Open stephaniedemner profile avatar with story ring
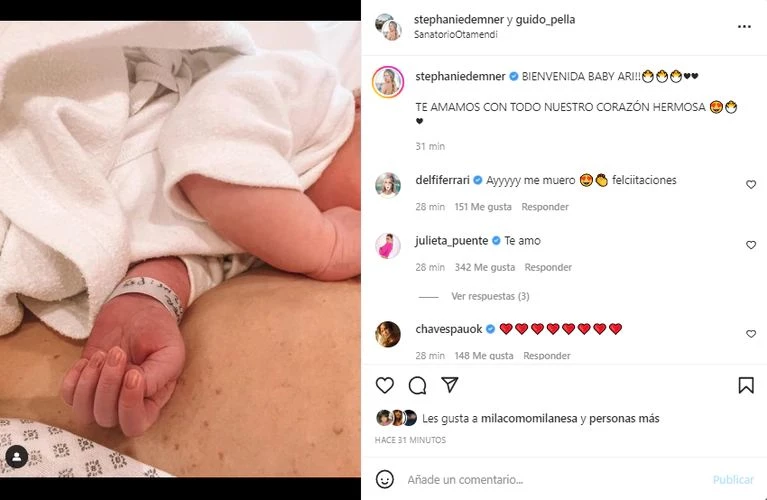 [x=388, y=82]
